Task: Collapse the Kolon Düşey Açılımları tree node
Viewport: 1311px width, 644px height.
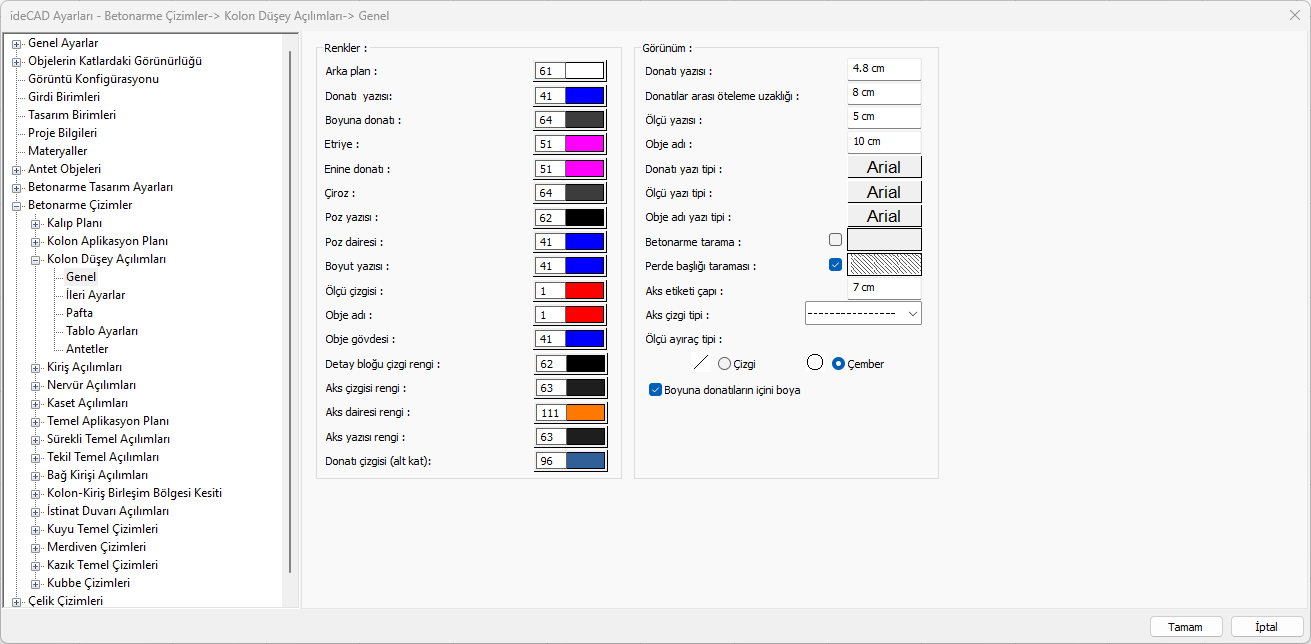Action: pyautogui.click(x=36, y=259)
